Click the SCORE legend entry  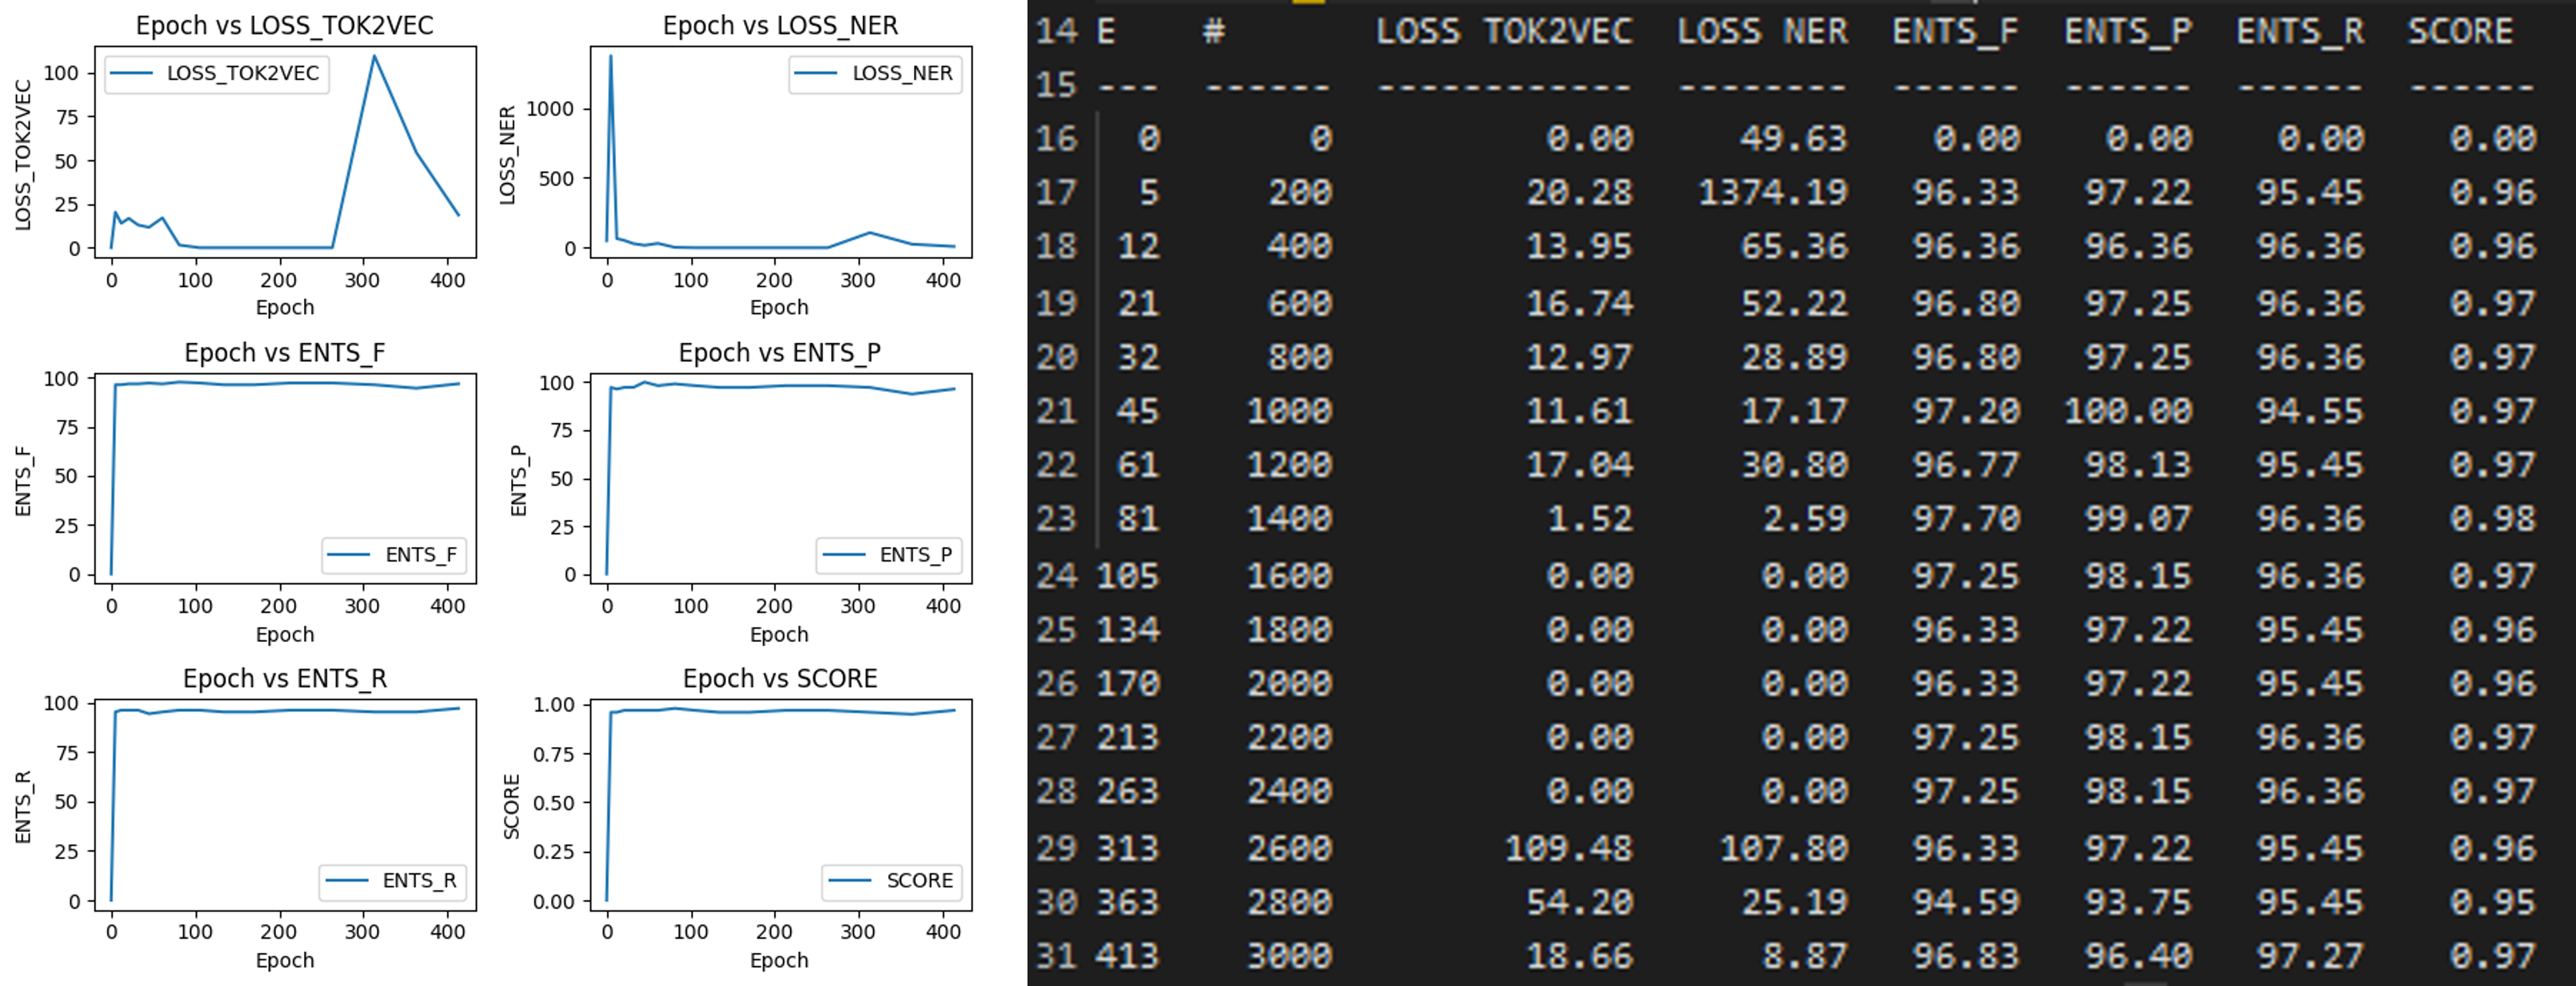tap(894, 881)
